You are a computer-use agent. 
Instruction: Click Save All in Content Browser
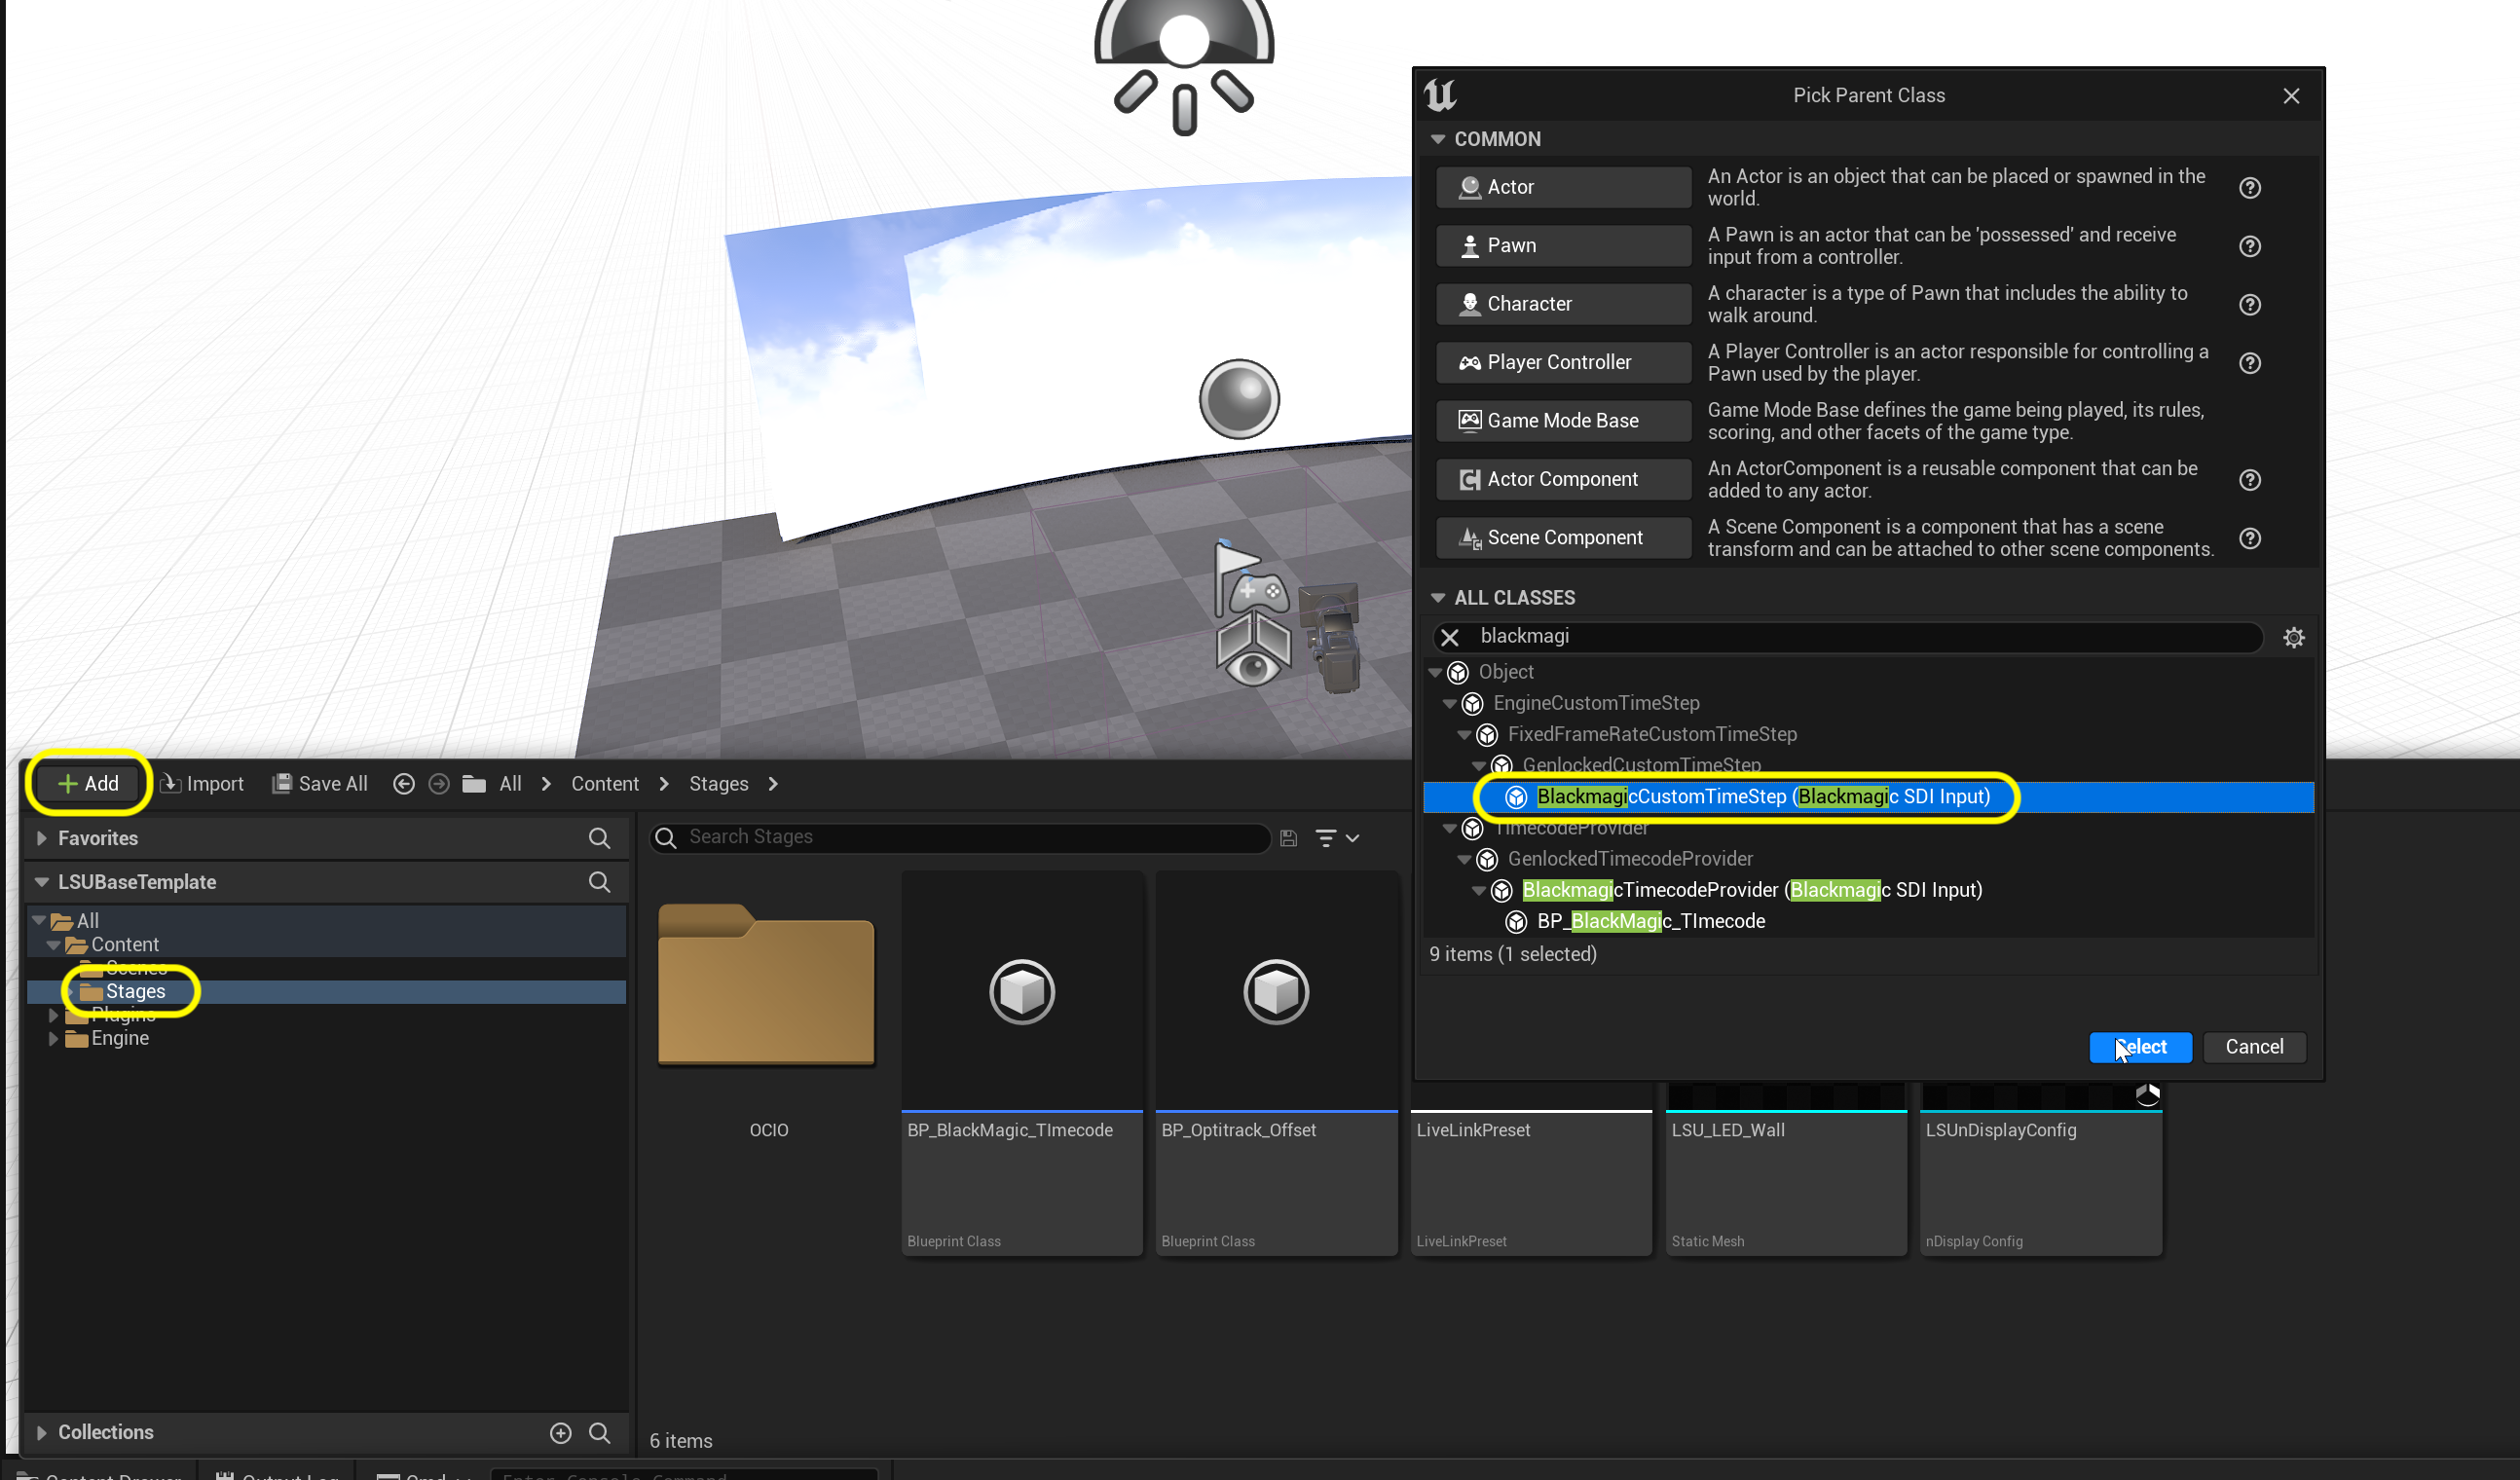click(x=320, y=784)
